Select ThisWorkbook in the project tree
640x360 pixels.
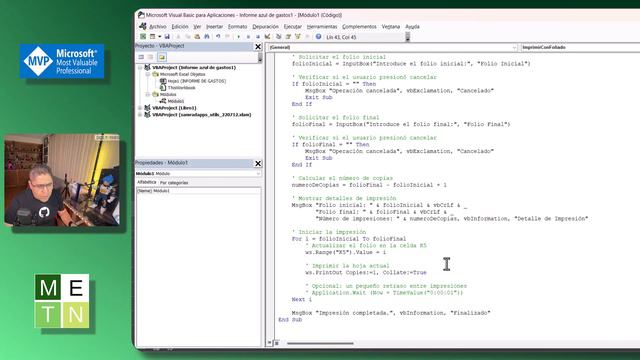pyautogui.click(x=182, y=88)
